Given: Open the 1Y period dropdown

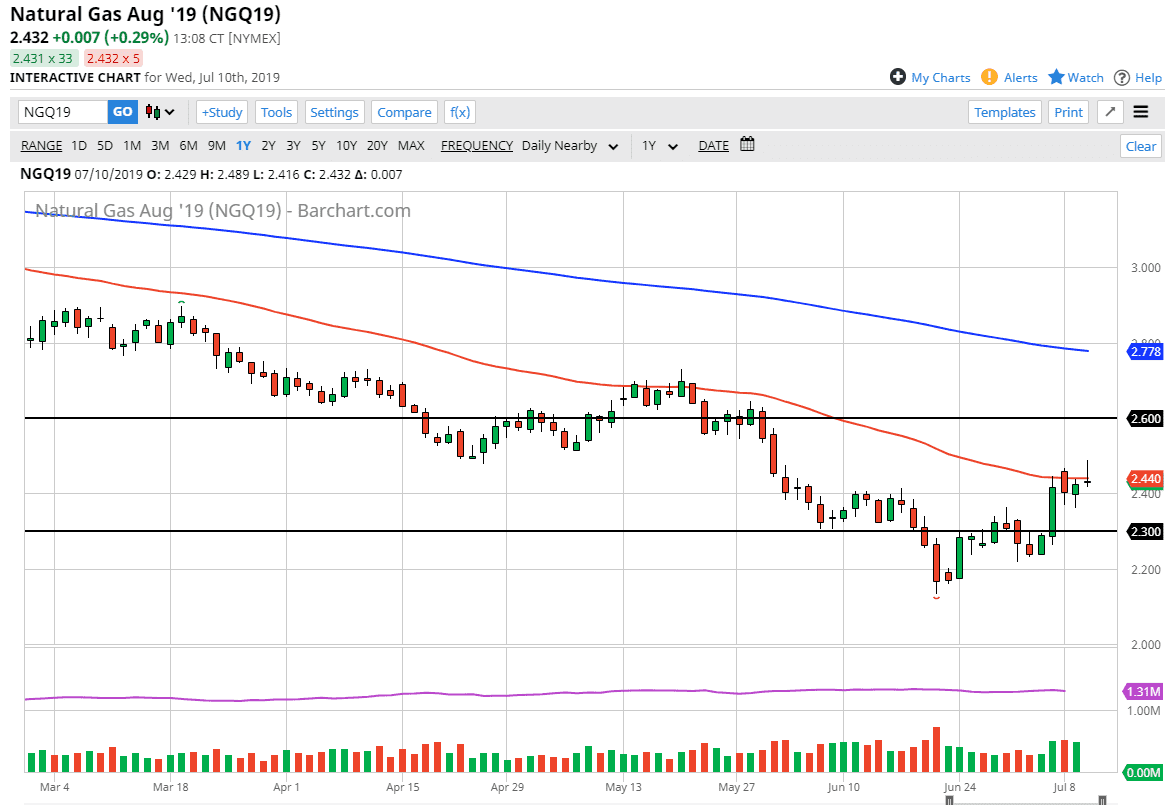Looking at the screenshot, I should [660, 146].
